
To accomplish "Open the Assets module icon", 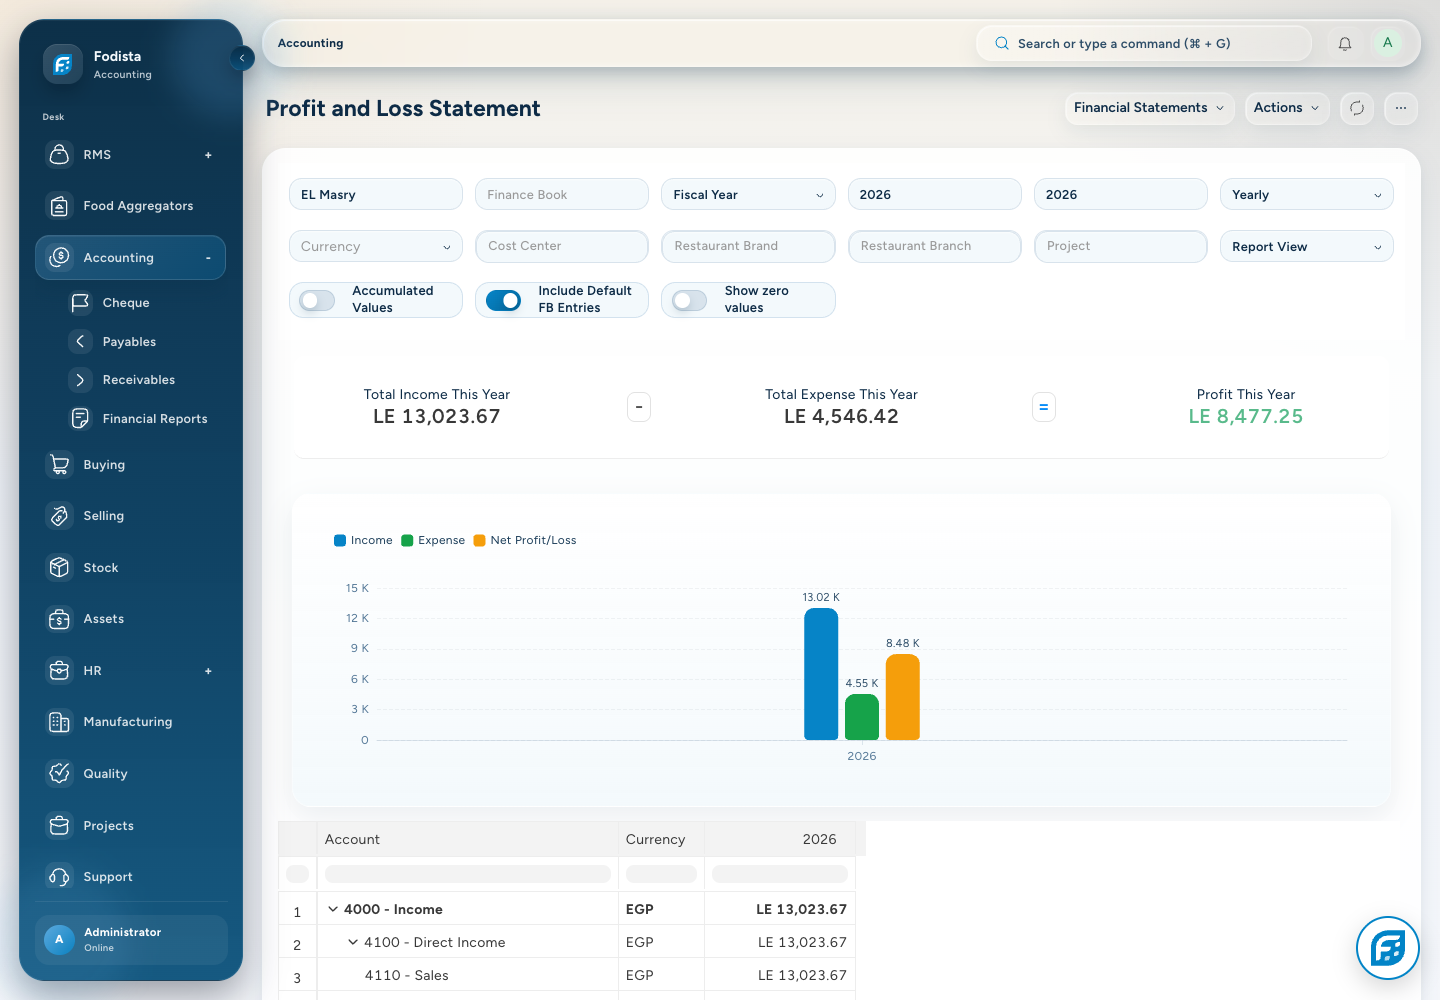I will coord(60,619).
